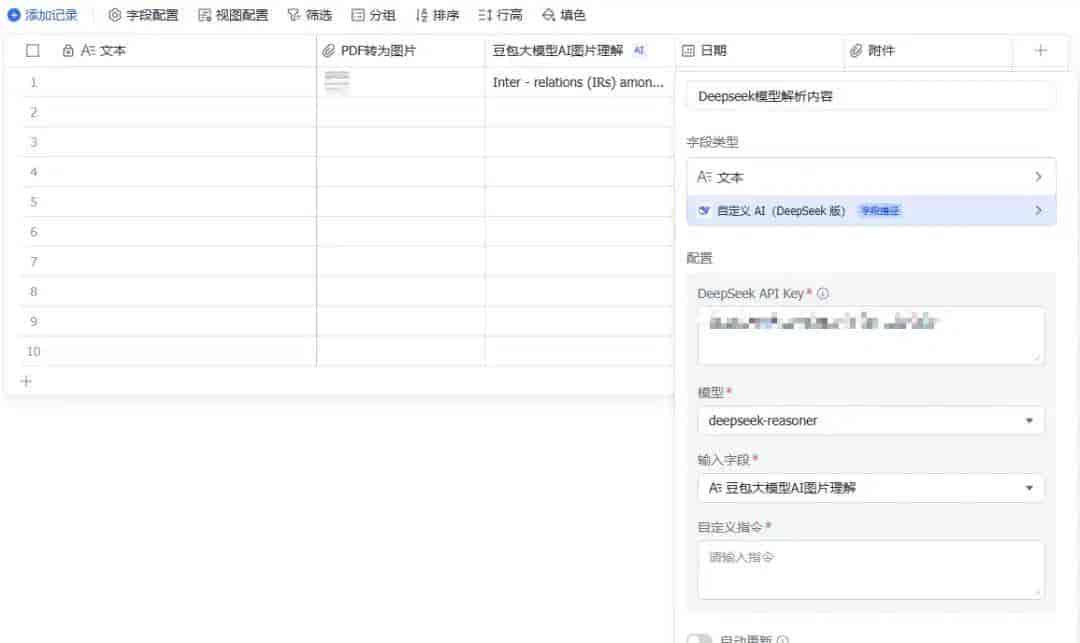This screenshot has height=643, width=1080.
Task: Click the paperclip icon on 附件 header
Action: (856, 50)
